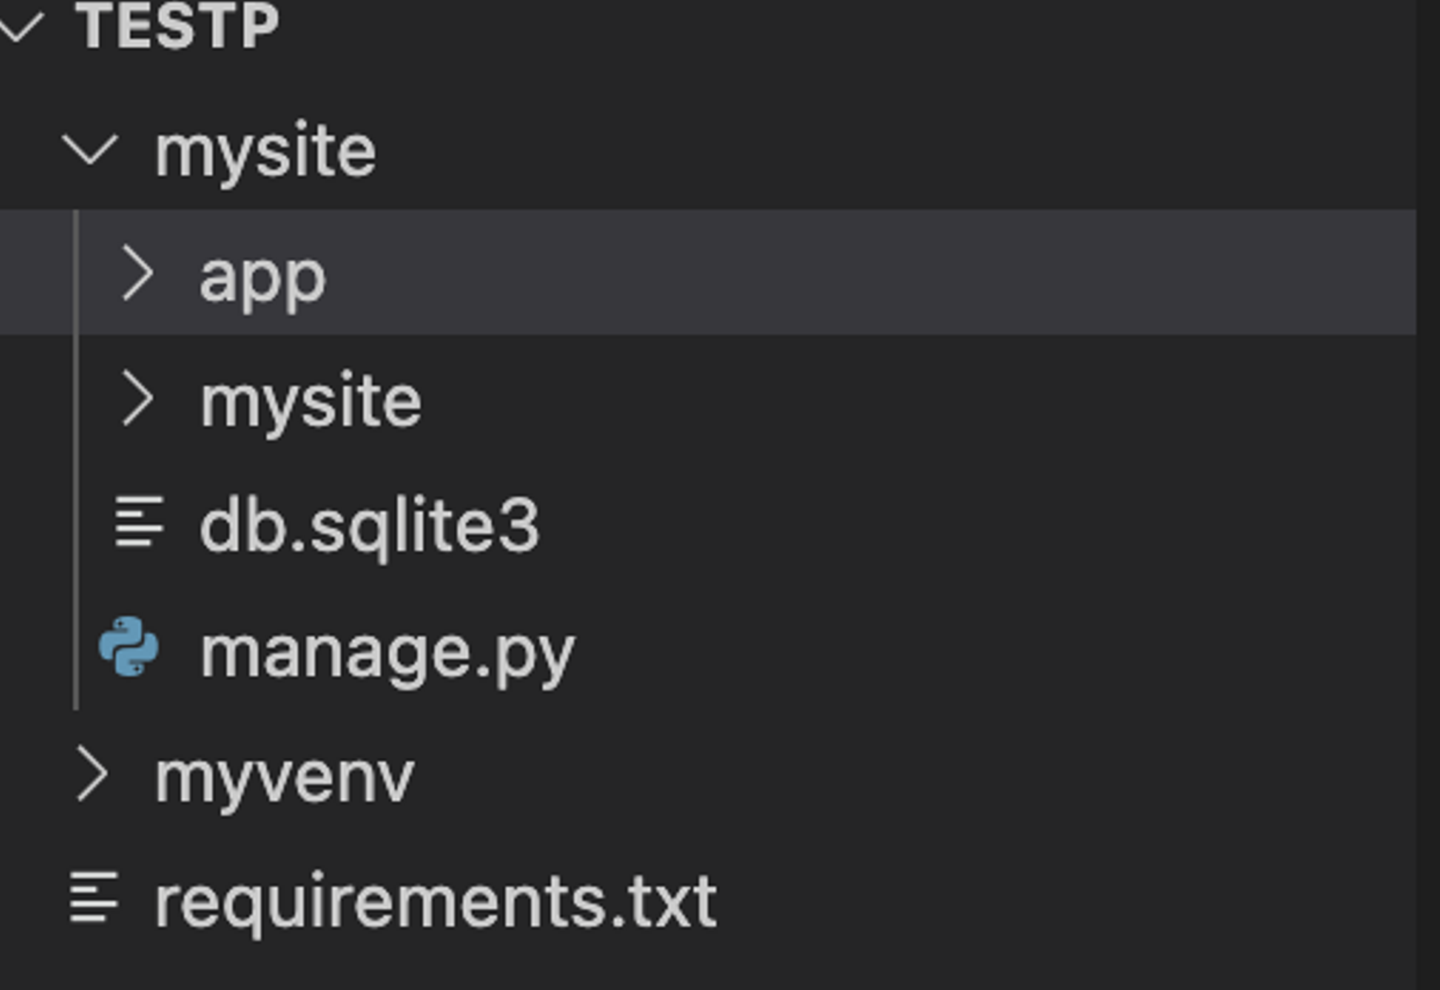Open the db.sqlite3 file name
The width and height of the screenshot is (1440, 990).
[369, 526]
